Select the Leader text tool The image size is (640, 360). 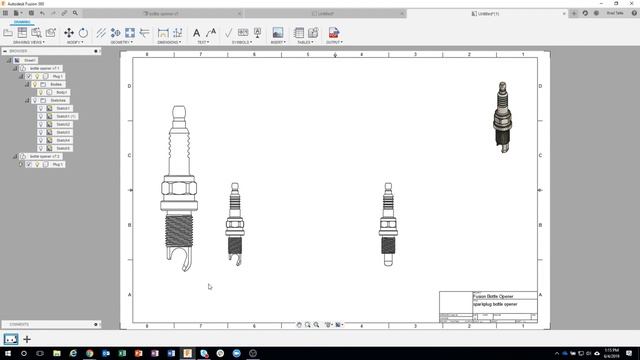pos(211,33)
